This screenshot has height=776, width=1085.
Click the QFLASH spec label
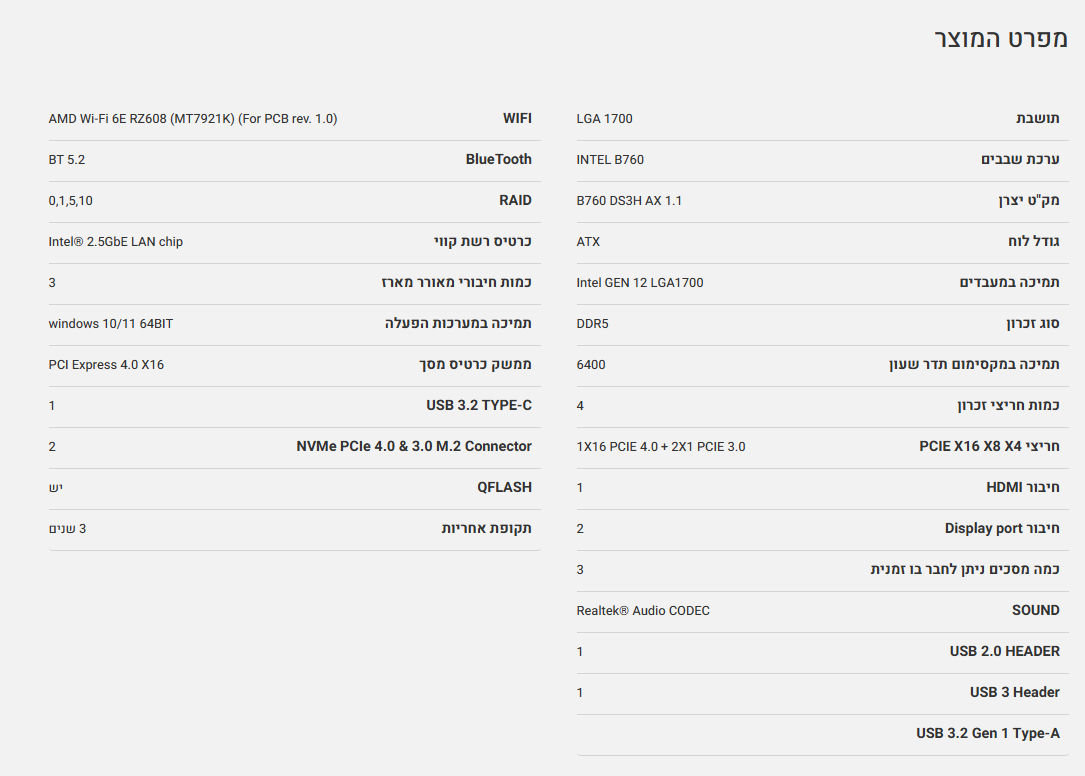coord(504,488)
